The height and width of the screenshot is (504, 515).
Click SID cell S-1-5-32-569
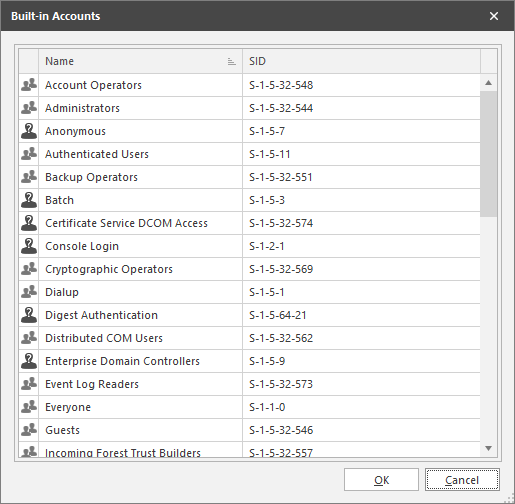pyautogui.click(x=361, y=269)
